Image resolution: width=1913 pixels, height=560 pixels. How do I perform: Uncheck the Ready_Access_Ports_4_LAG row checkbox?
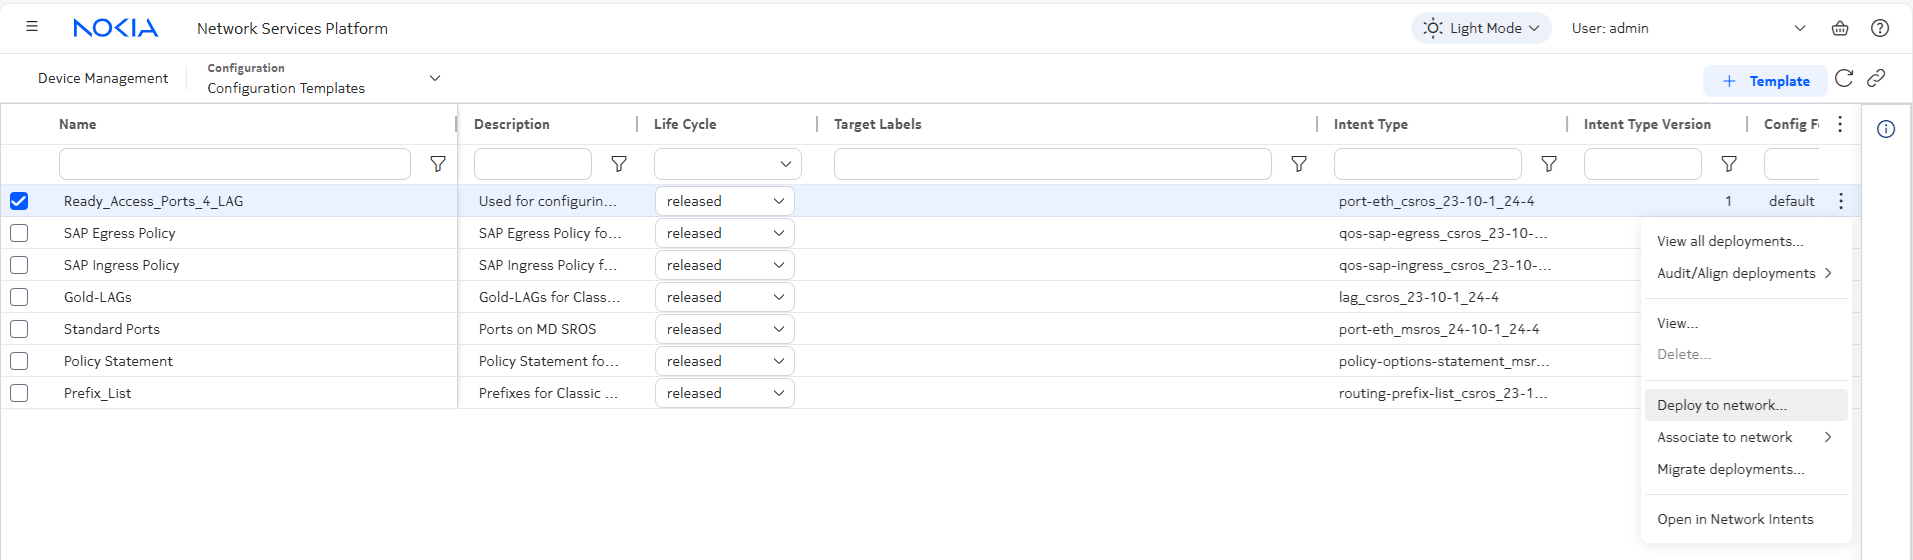[x=19, y=201]
